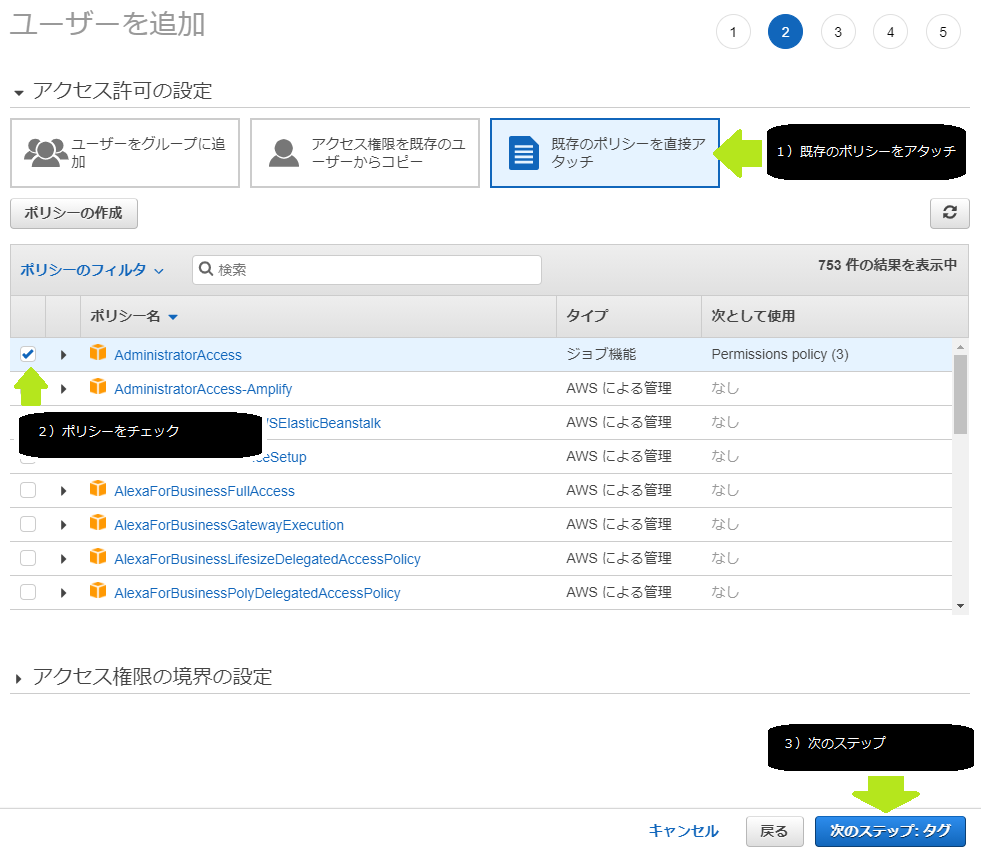
Task: Expand the AlexaForBusinessGatewayExecution row details
Action: pyautogui.click(x=63, y=525)
